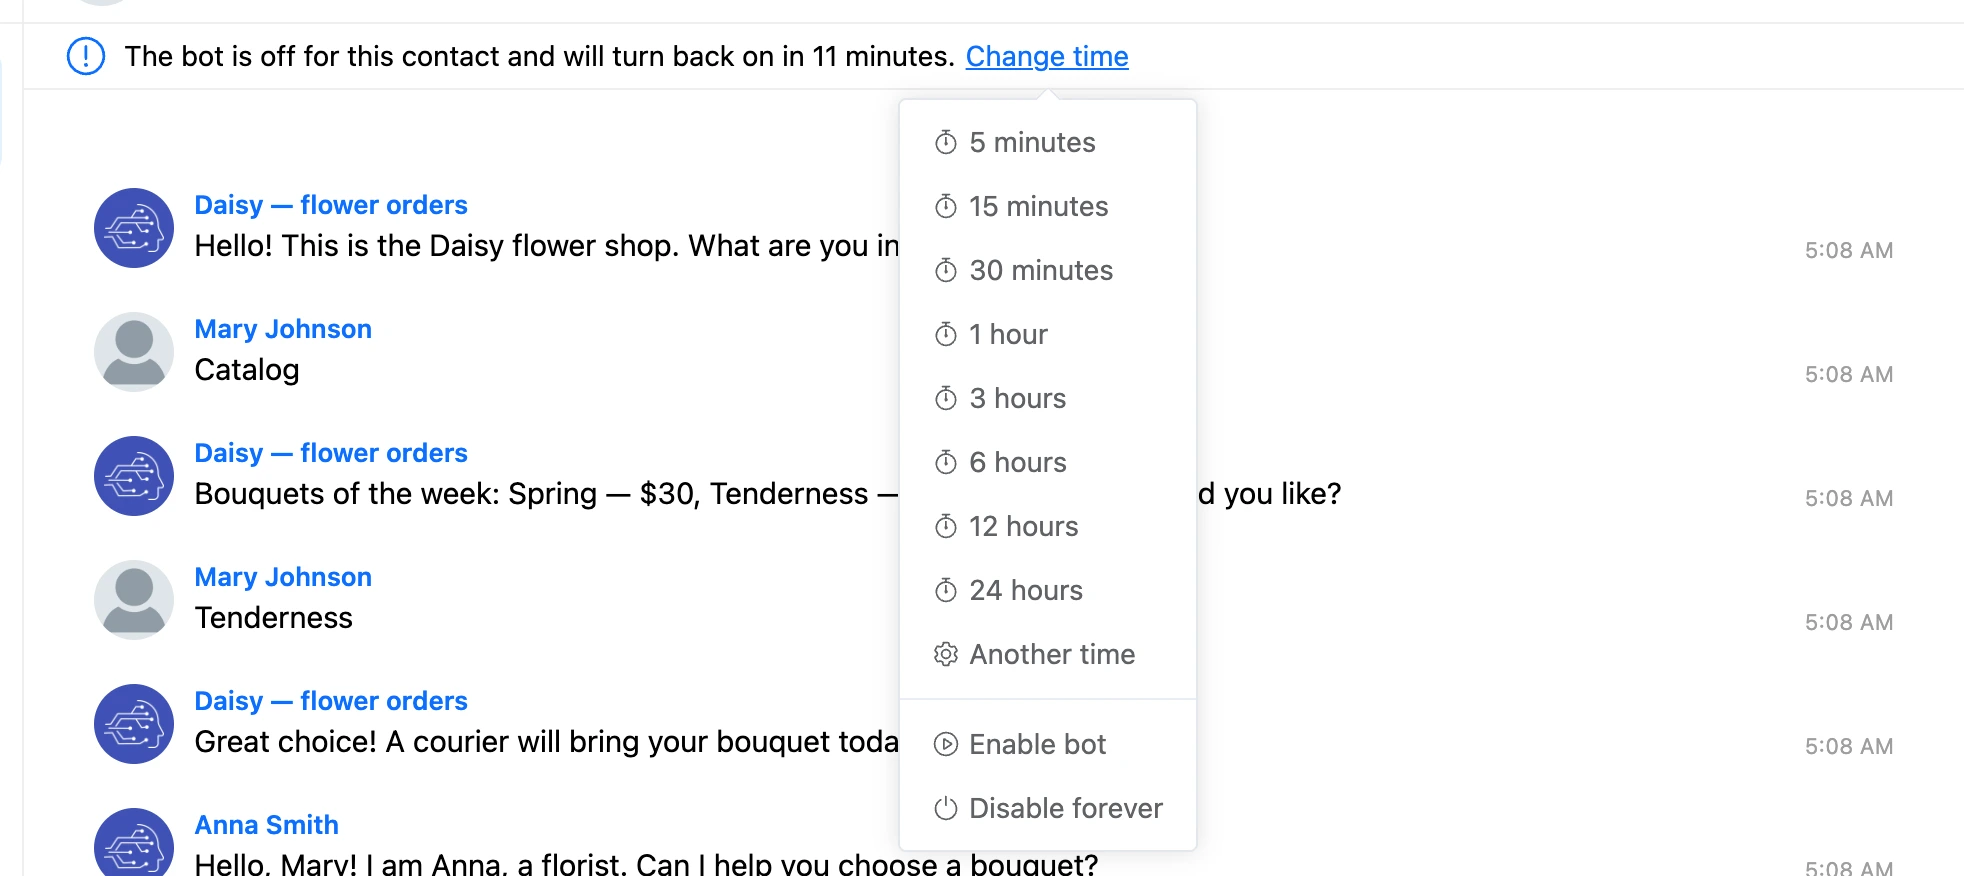Click bot avatar beside Bouquets of the week

[134, 476]
